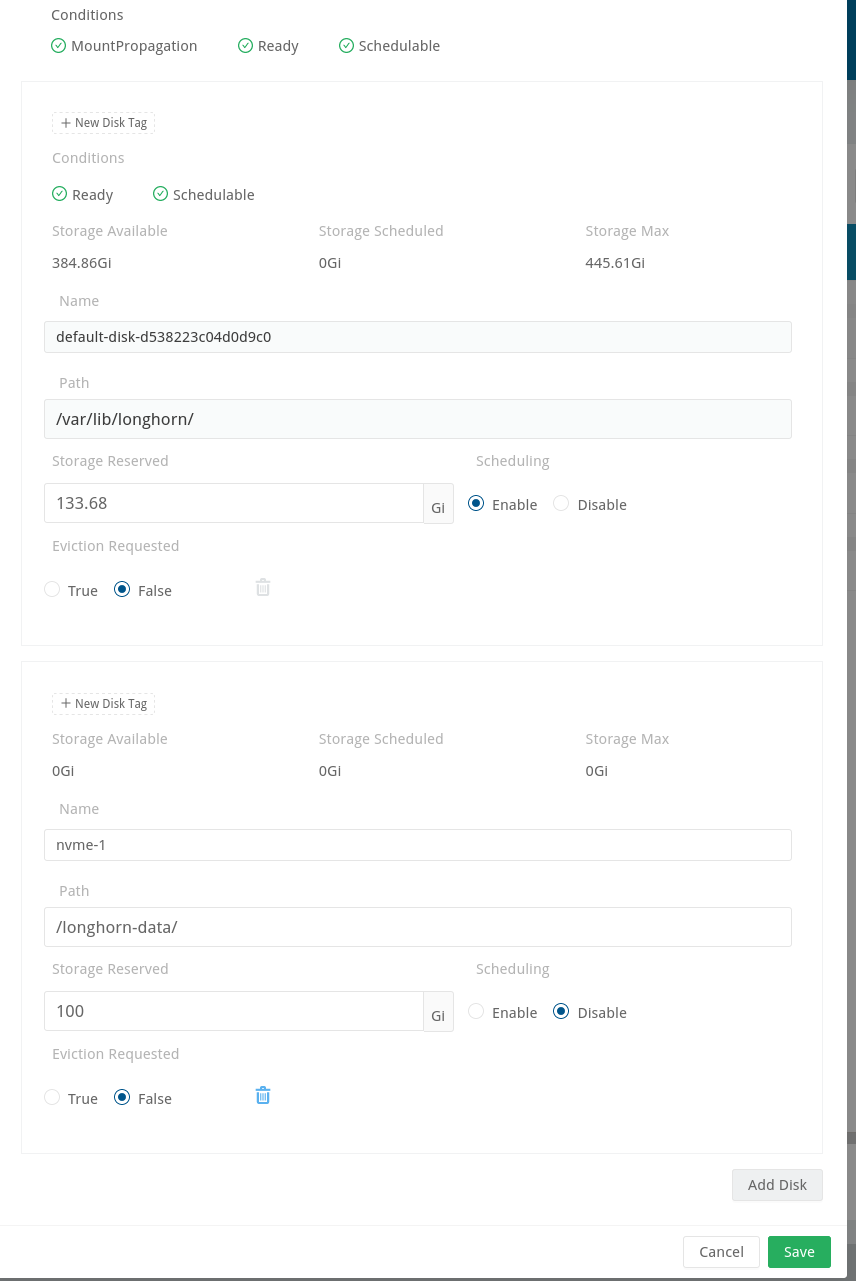856x1281 pixels.
Task: Click the nvme-1 name field
Action: tap(418, 845)
